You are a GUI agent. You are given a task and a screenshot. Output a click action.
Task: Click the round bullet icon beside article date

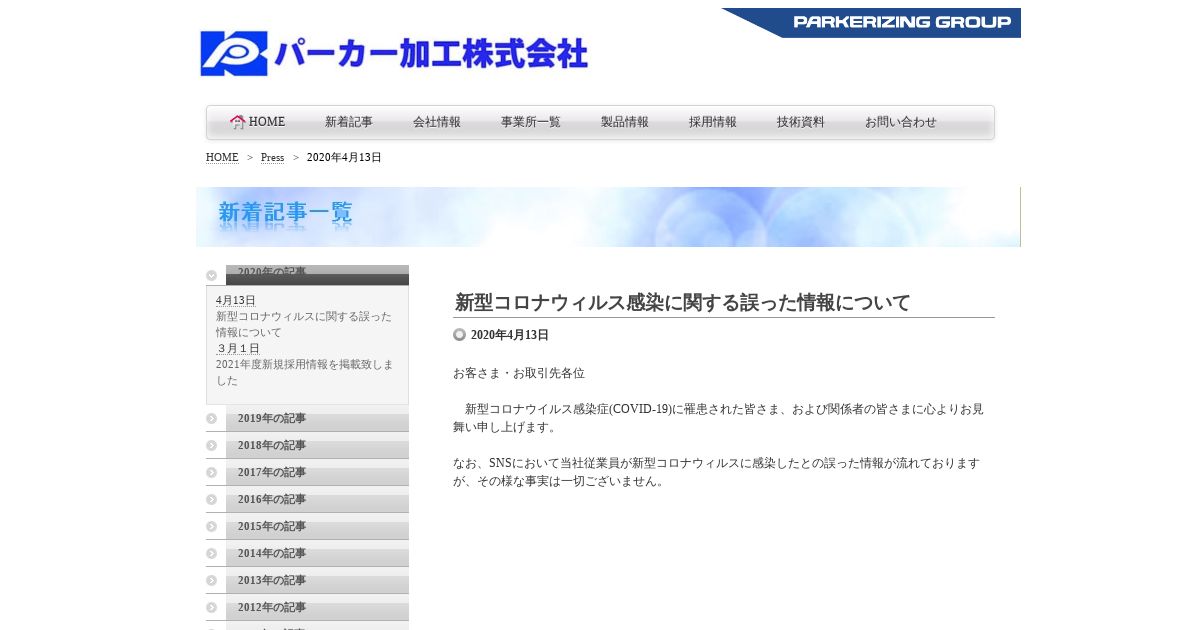click(x=459, y=335)
